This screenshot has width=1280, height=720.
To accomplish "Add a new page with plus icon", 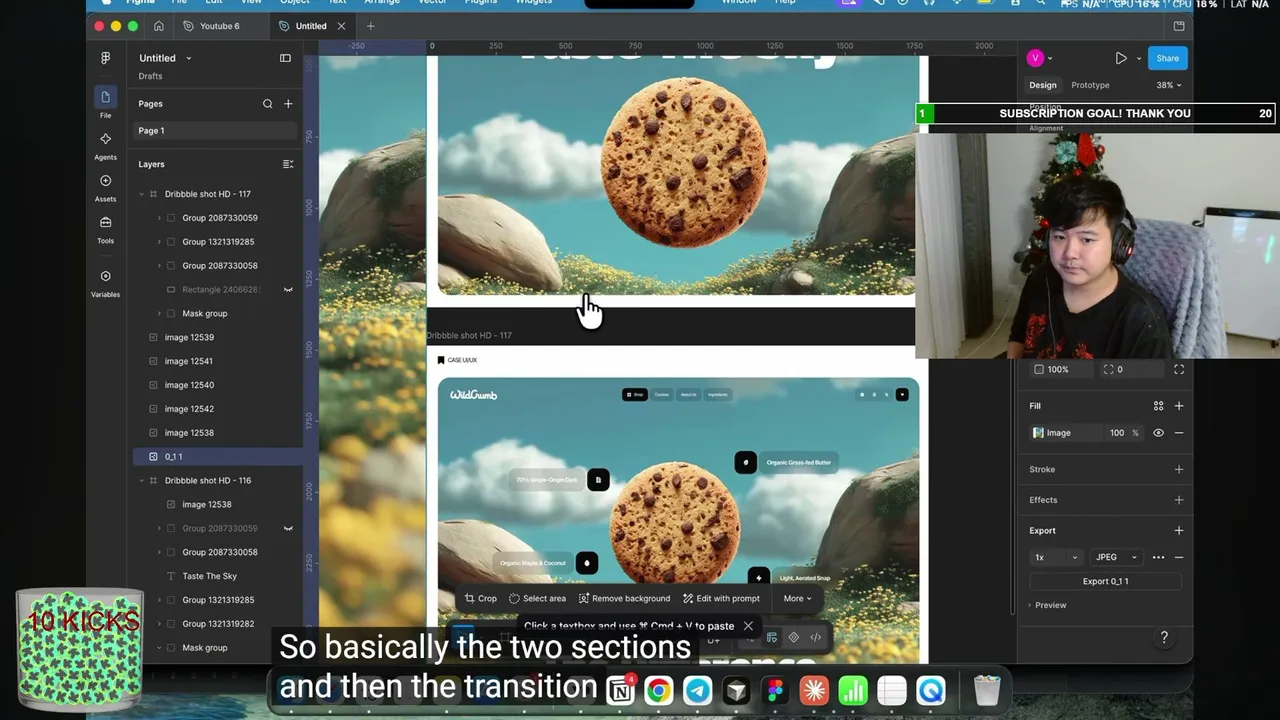I will point(288,104).
